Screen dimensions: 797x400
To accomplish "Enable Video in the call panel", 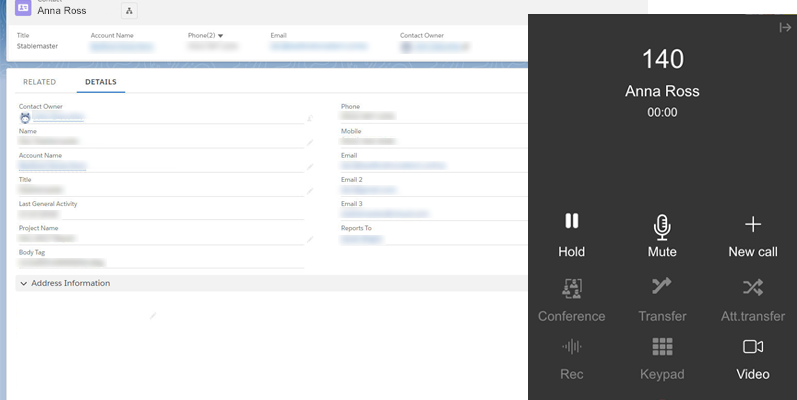I will (x=753, y=359).
